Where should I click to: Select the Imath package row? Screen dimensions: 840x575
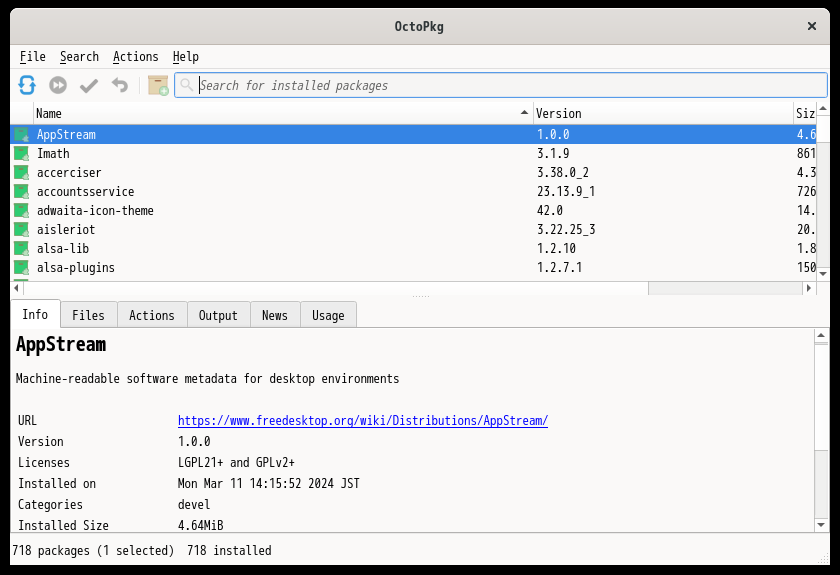pyautogui.click(x=413, y=154)
